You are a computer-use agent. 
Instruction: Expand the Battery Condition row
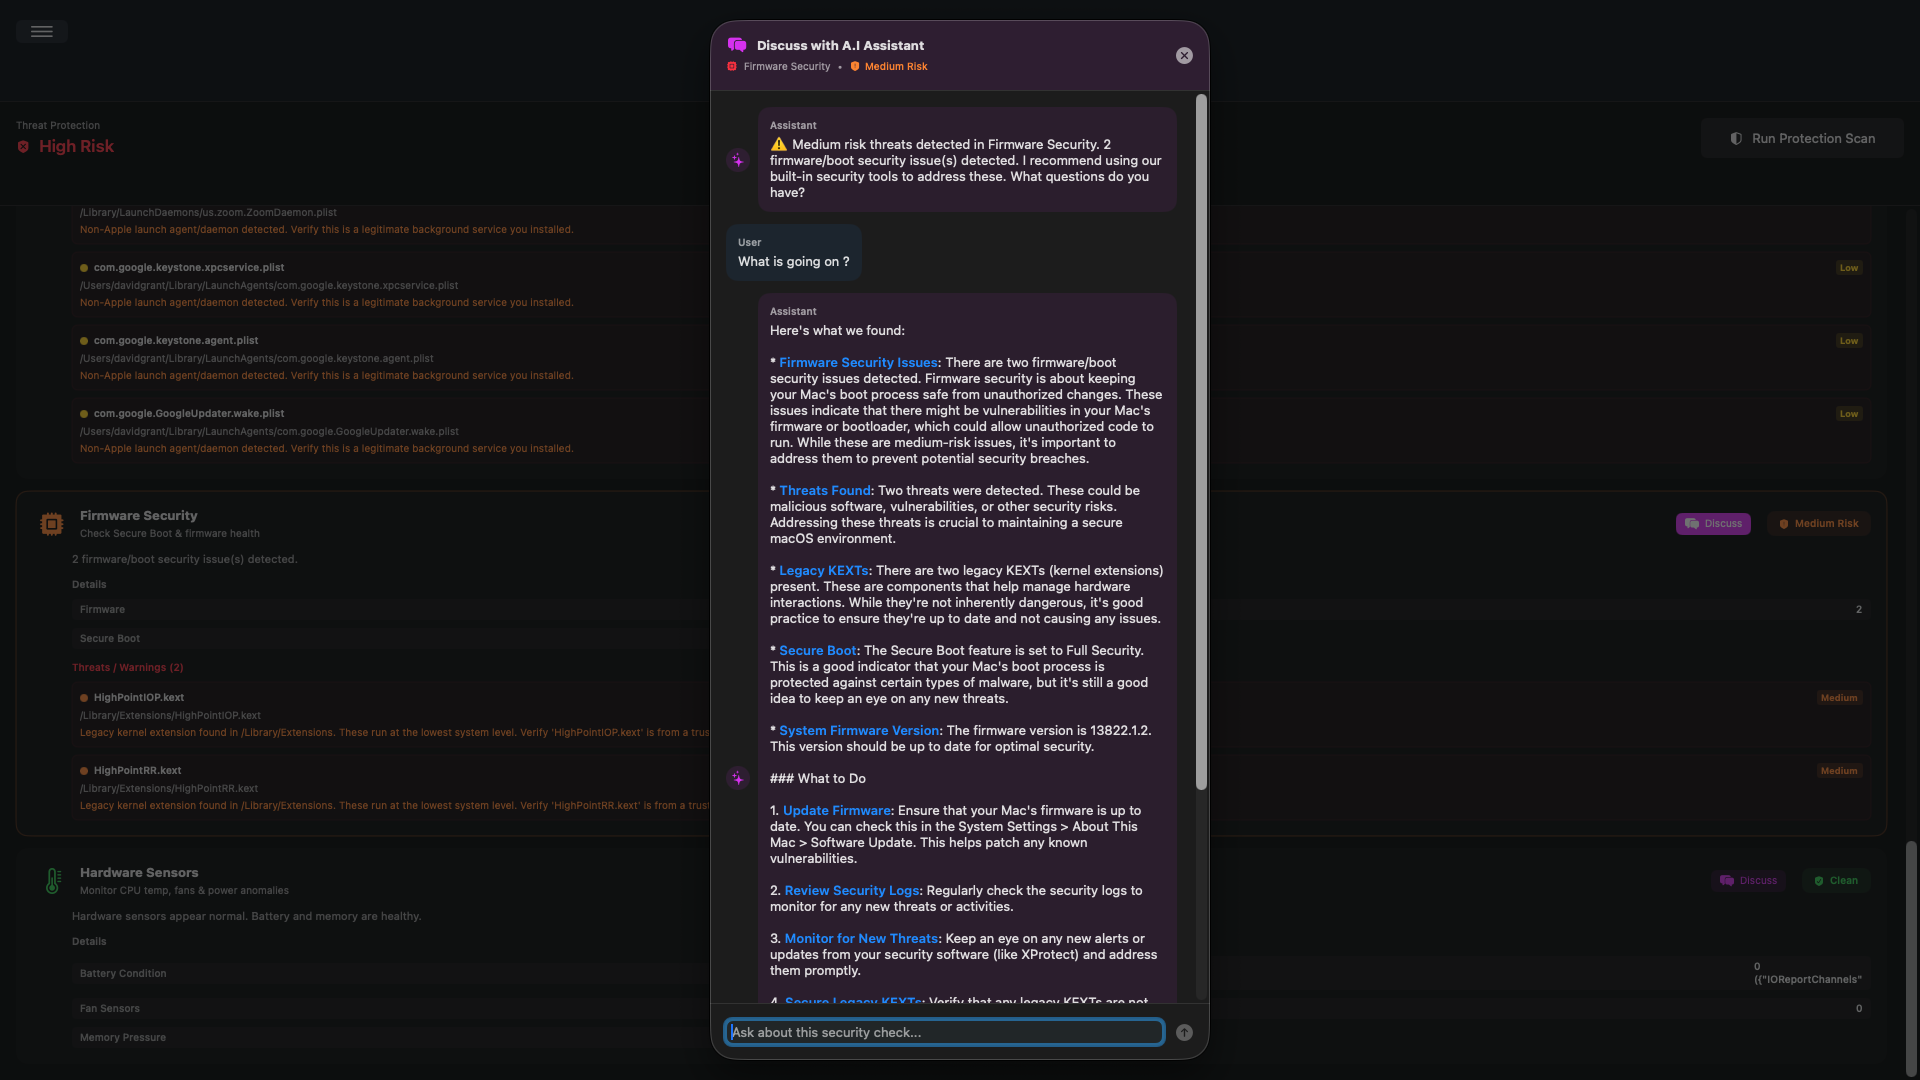pos(123,972)
